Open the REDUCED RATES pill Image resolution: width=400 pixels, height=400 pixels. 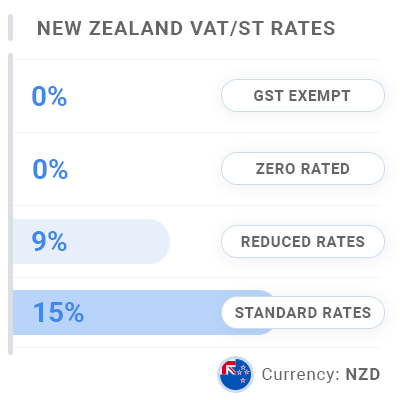pos(303,242)
